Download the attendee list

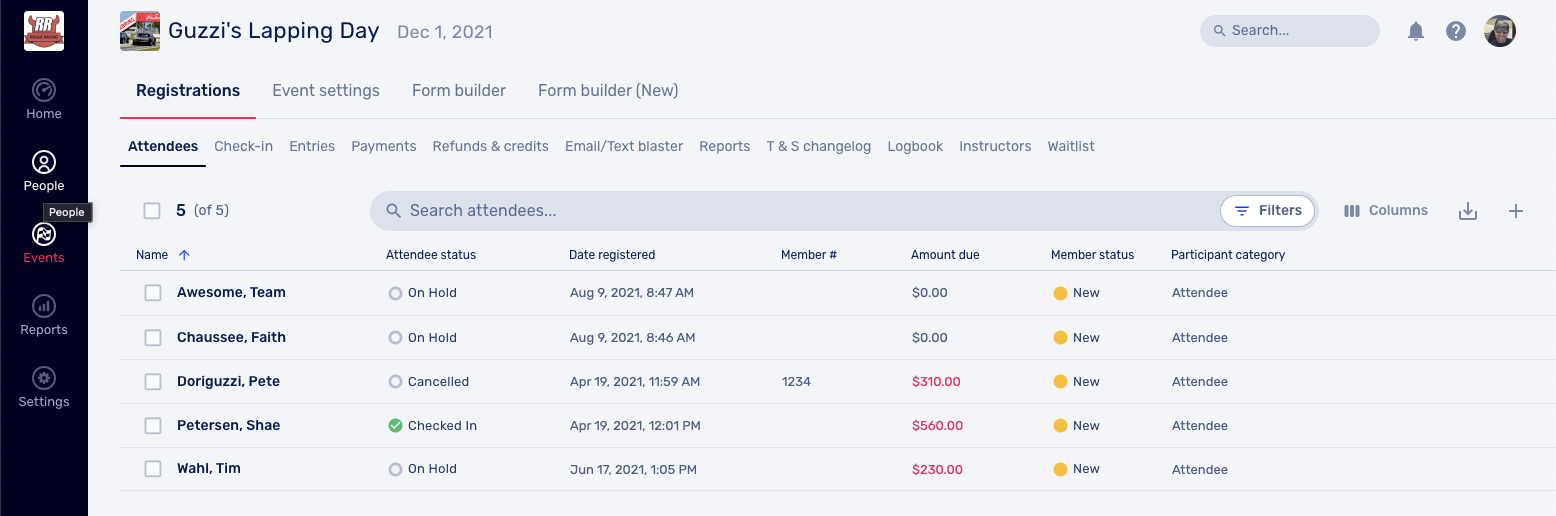coord(1468,211)
